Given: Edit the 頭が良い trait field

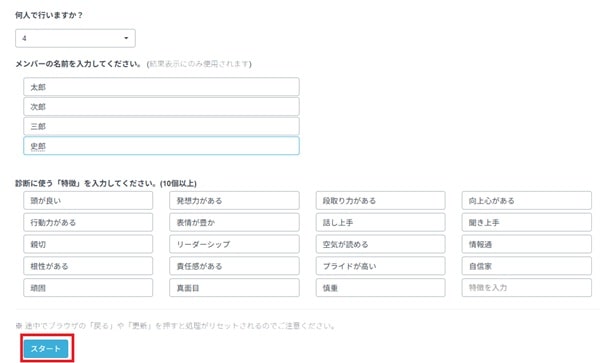Looking at the screenshot, I should tap(88, 200).
